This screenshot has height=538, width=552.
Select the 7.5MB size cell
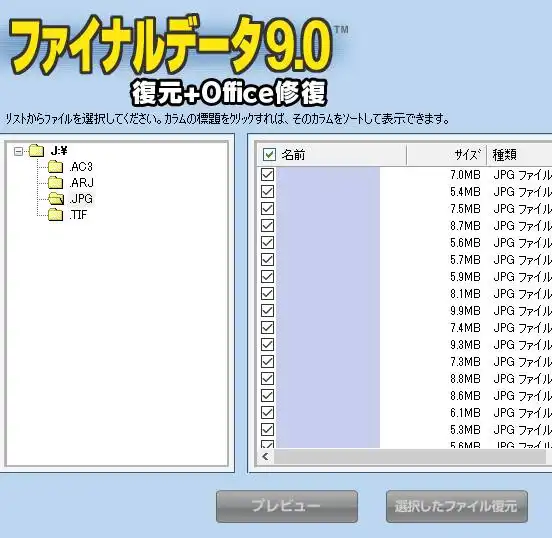click(x=465, y=208)
